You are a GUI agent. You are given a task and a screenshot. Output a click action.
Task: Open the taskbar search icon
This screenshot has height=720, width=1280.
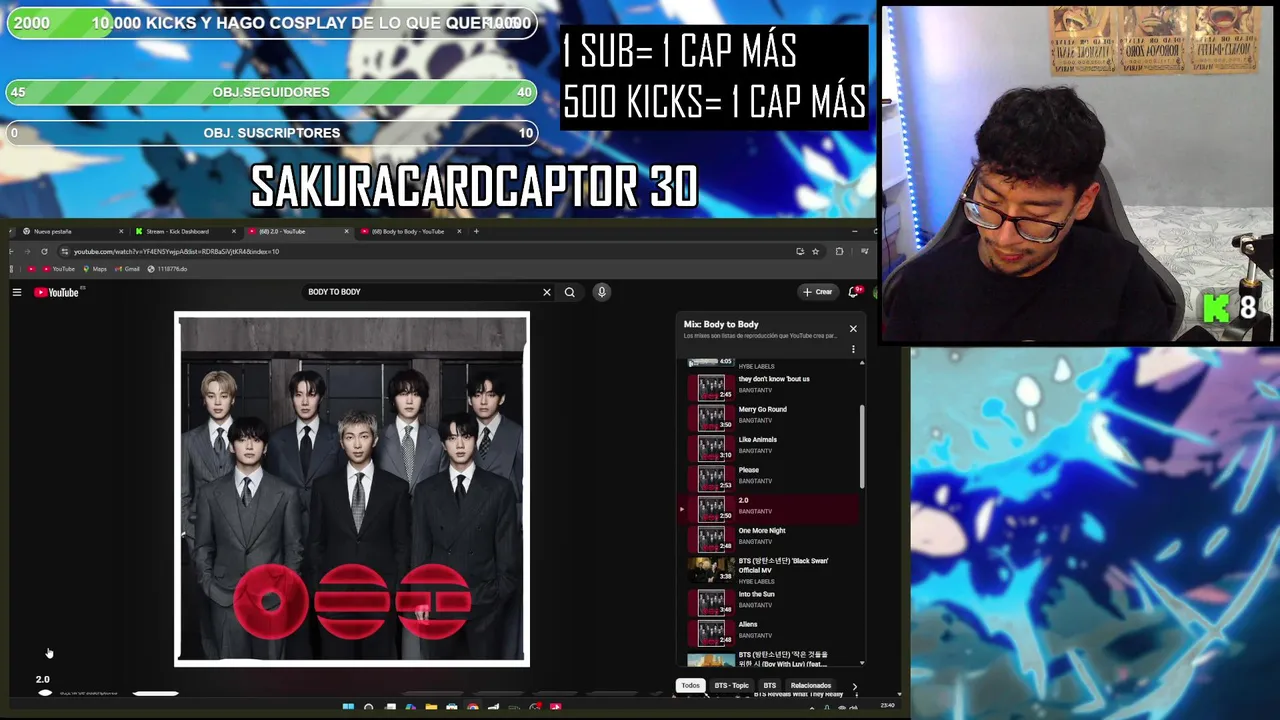[369, 707]
